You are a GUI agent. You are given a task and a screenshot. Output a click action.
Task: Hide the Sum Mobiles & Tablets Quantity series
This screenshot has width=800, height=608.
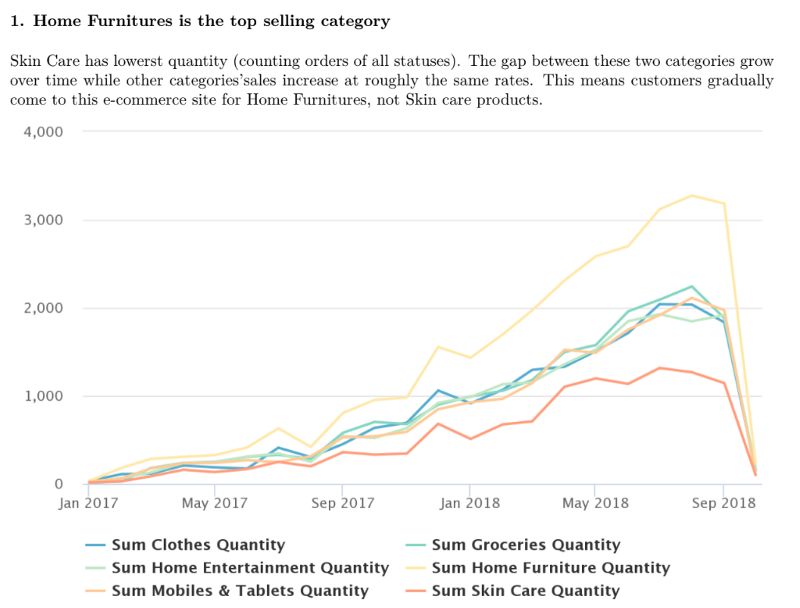pos(240,591)
